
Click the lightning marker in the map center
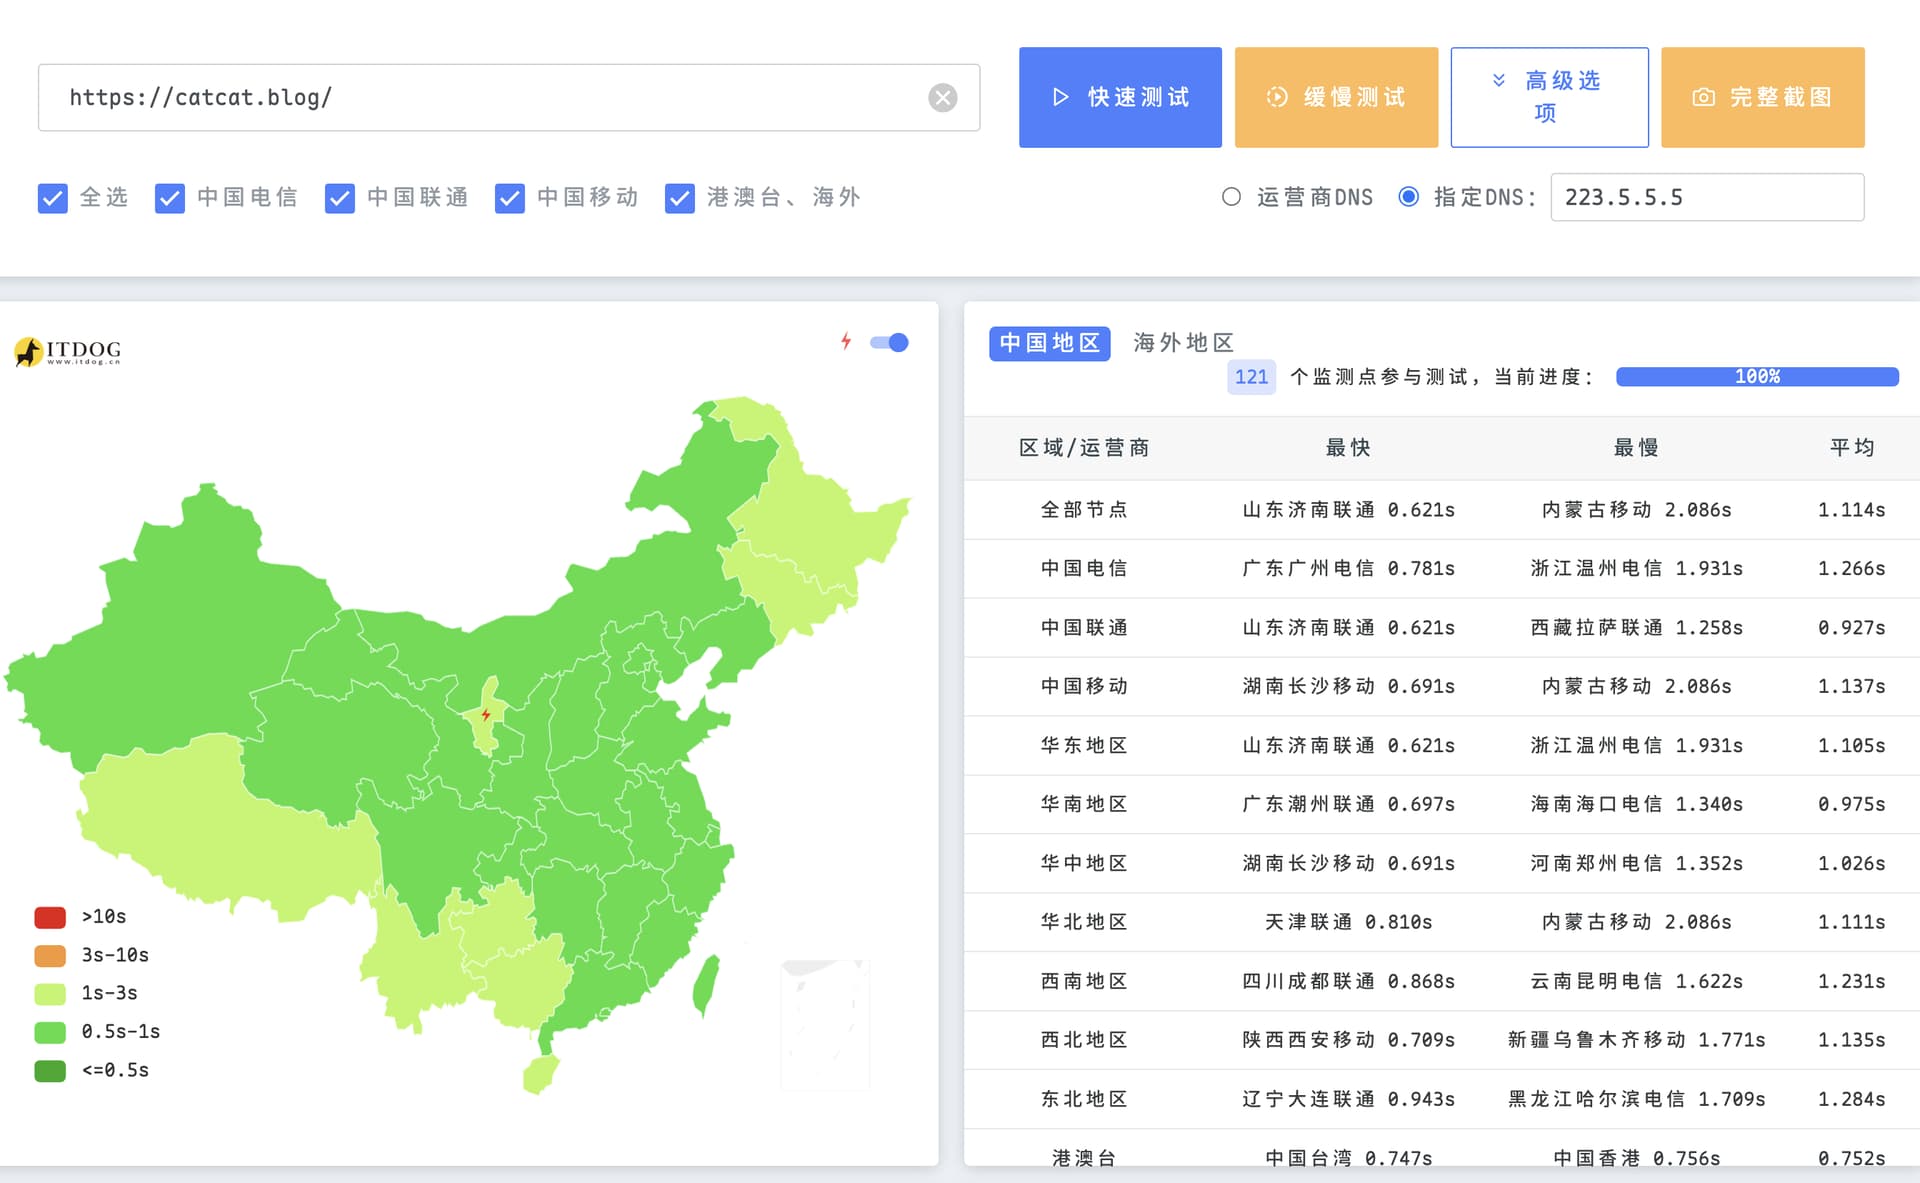tap(486, 714)
